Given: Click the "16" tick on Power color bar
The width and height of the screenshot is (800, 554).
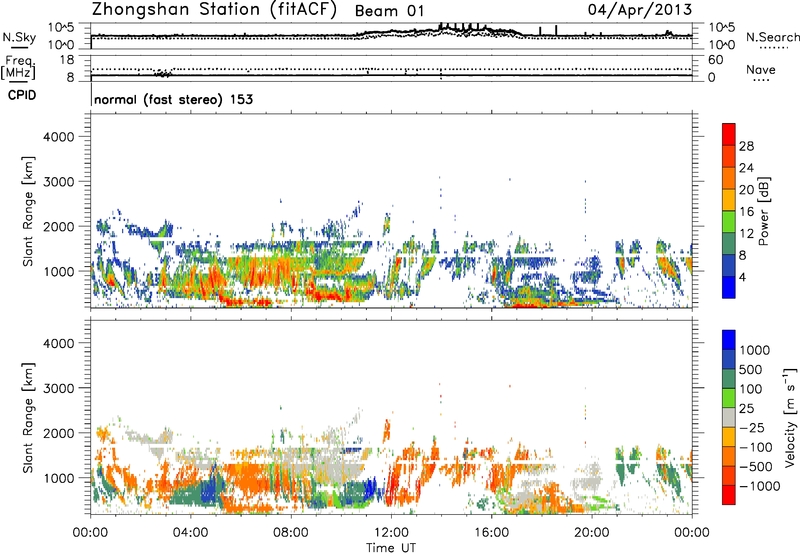Looking at the screenshot, I should 746,212.
